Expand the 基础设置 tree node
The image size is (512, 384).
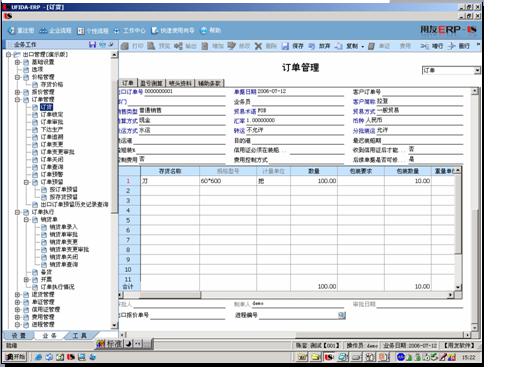coord(17,62)
